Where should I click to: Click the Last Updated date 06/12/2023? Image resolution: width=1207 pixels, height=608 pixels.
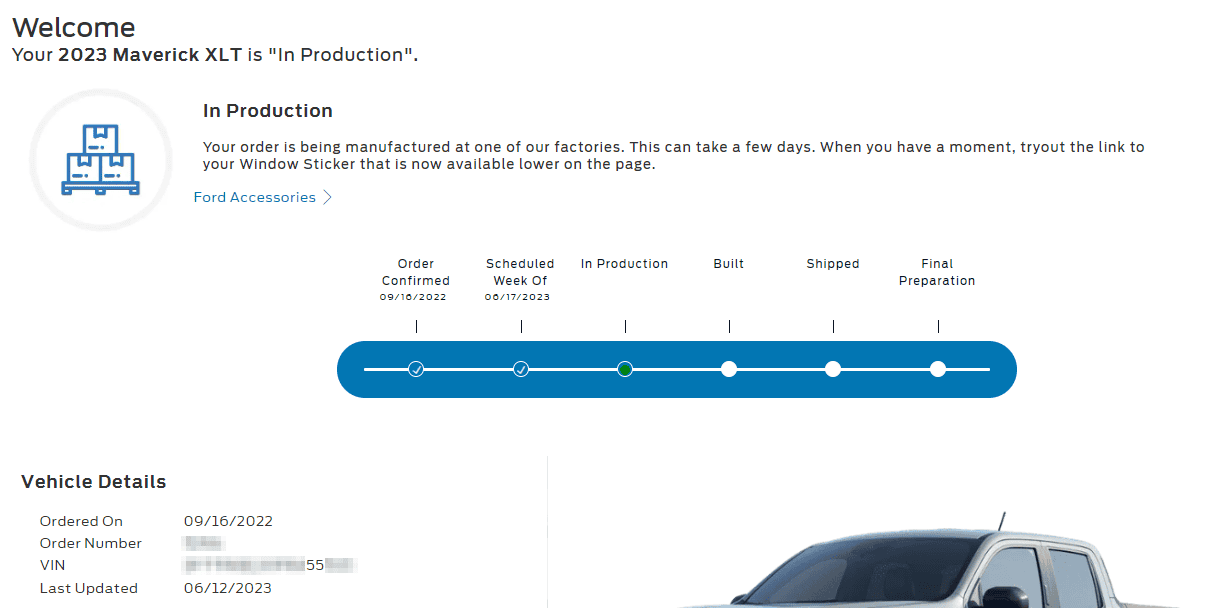[228, 588]
